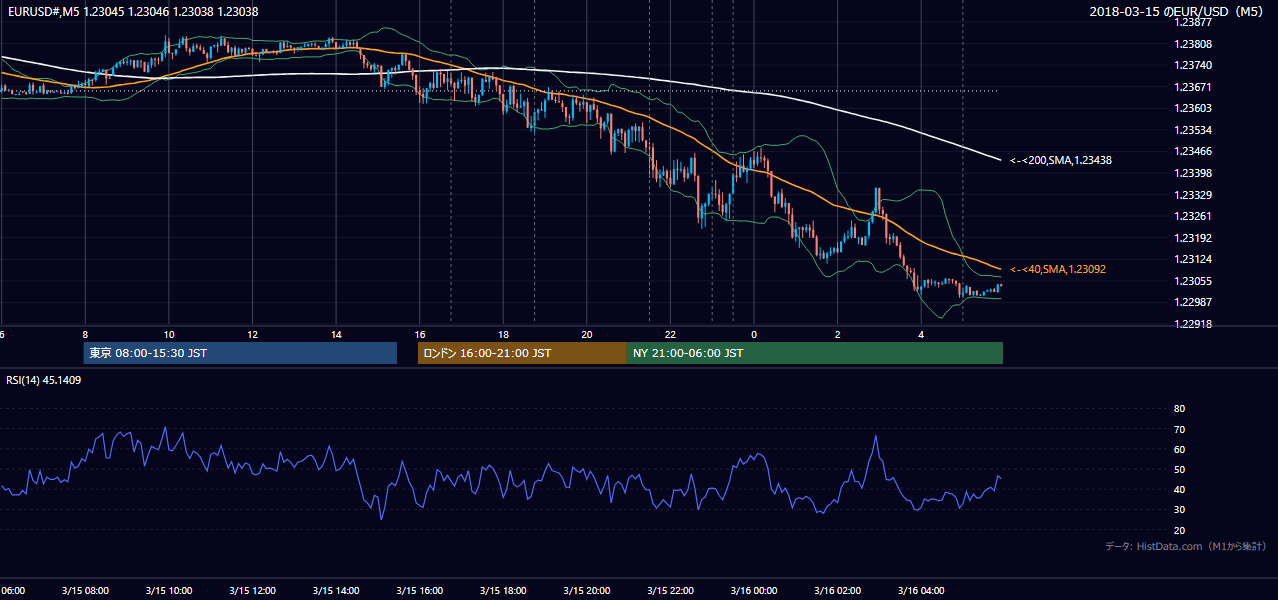Image resolution: width=1278 pixels, height=600 pixels.
Task: Click the 1.23124 price axis label
Action: point(1193,259)
